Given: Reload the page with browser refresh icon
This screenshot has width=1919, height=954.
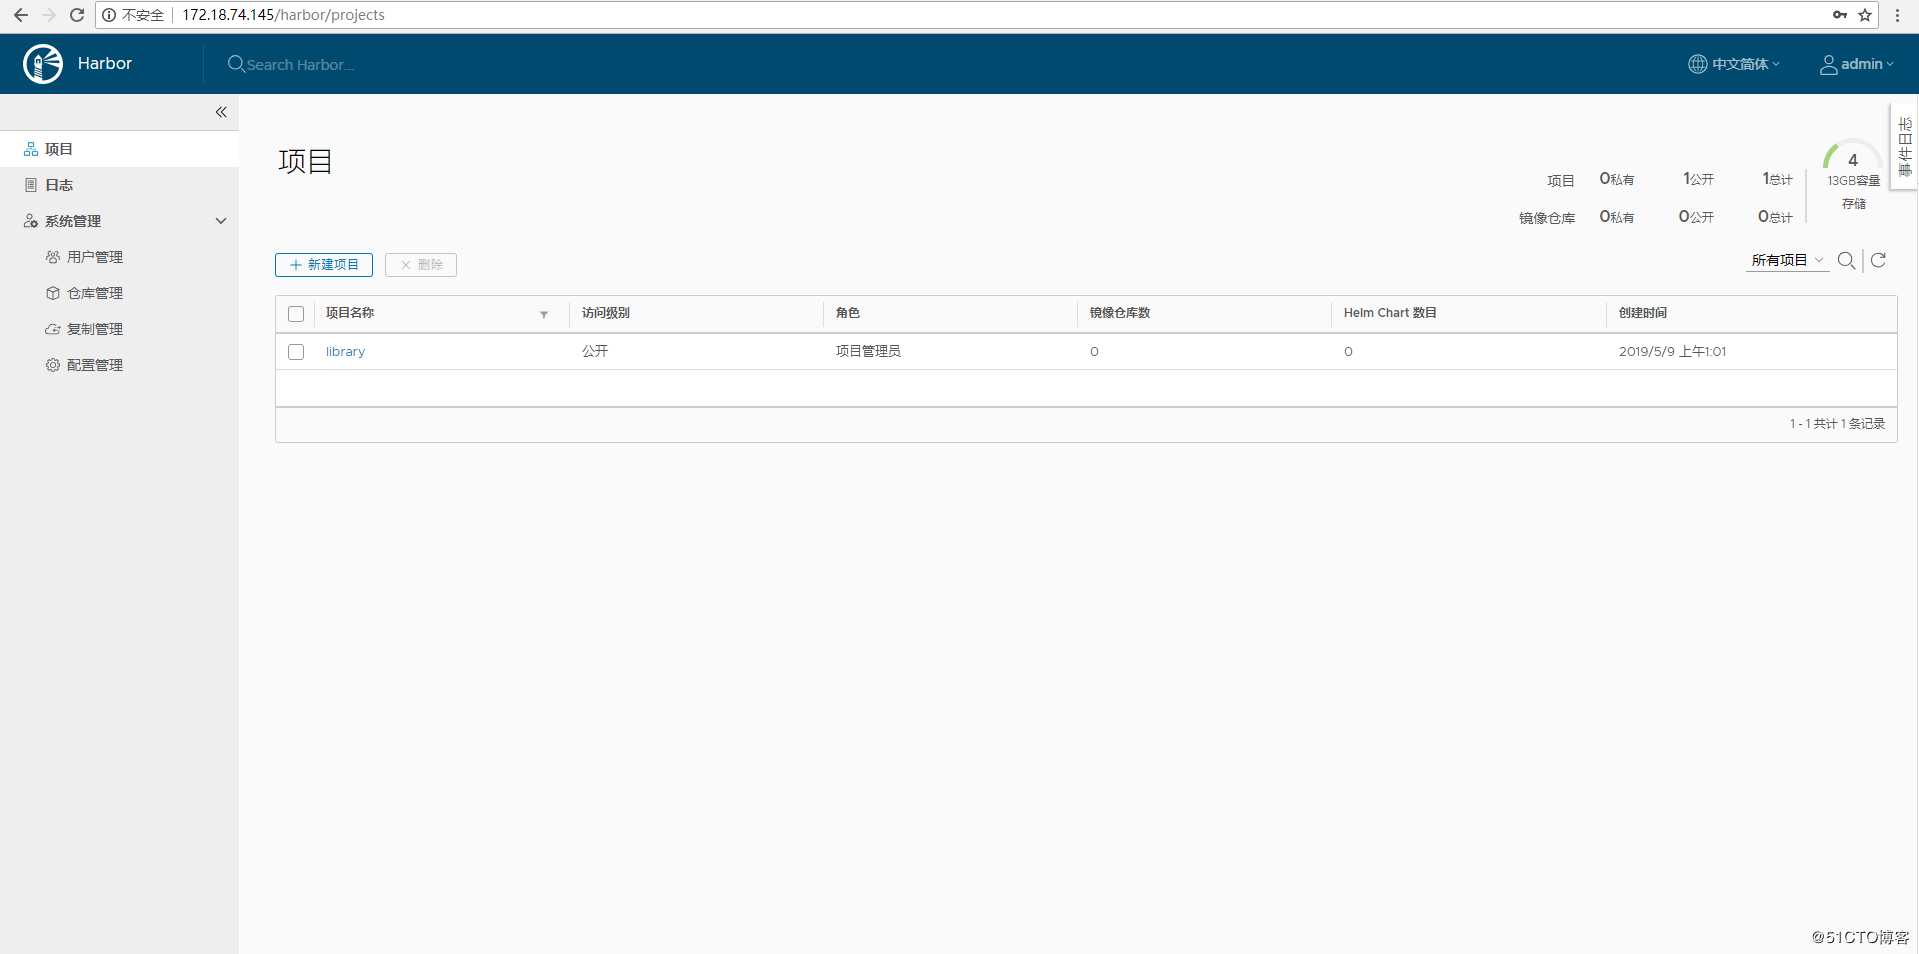Looking at the screenshot, I should tap(76, 15).
